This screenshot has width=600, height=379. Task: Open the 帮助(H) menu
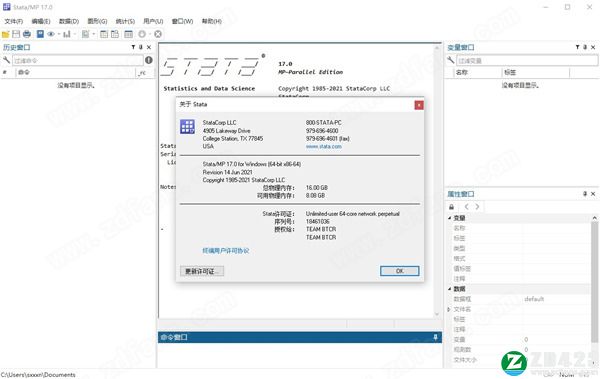[212, 21]
